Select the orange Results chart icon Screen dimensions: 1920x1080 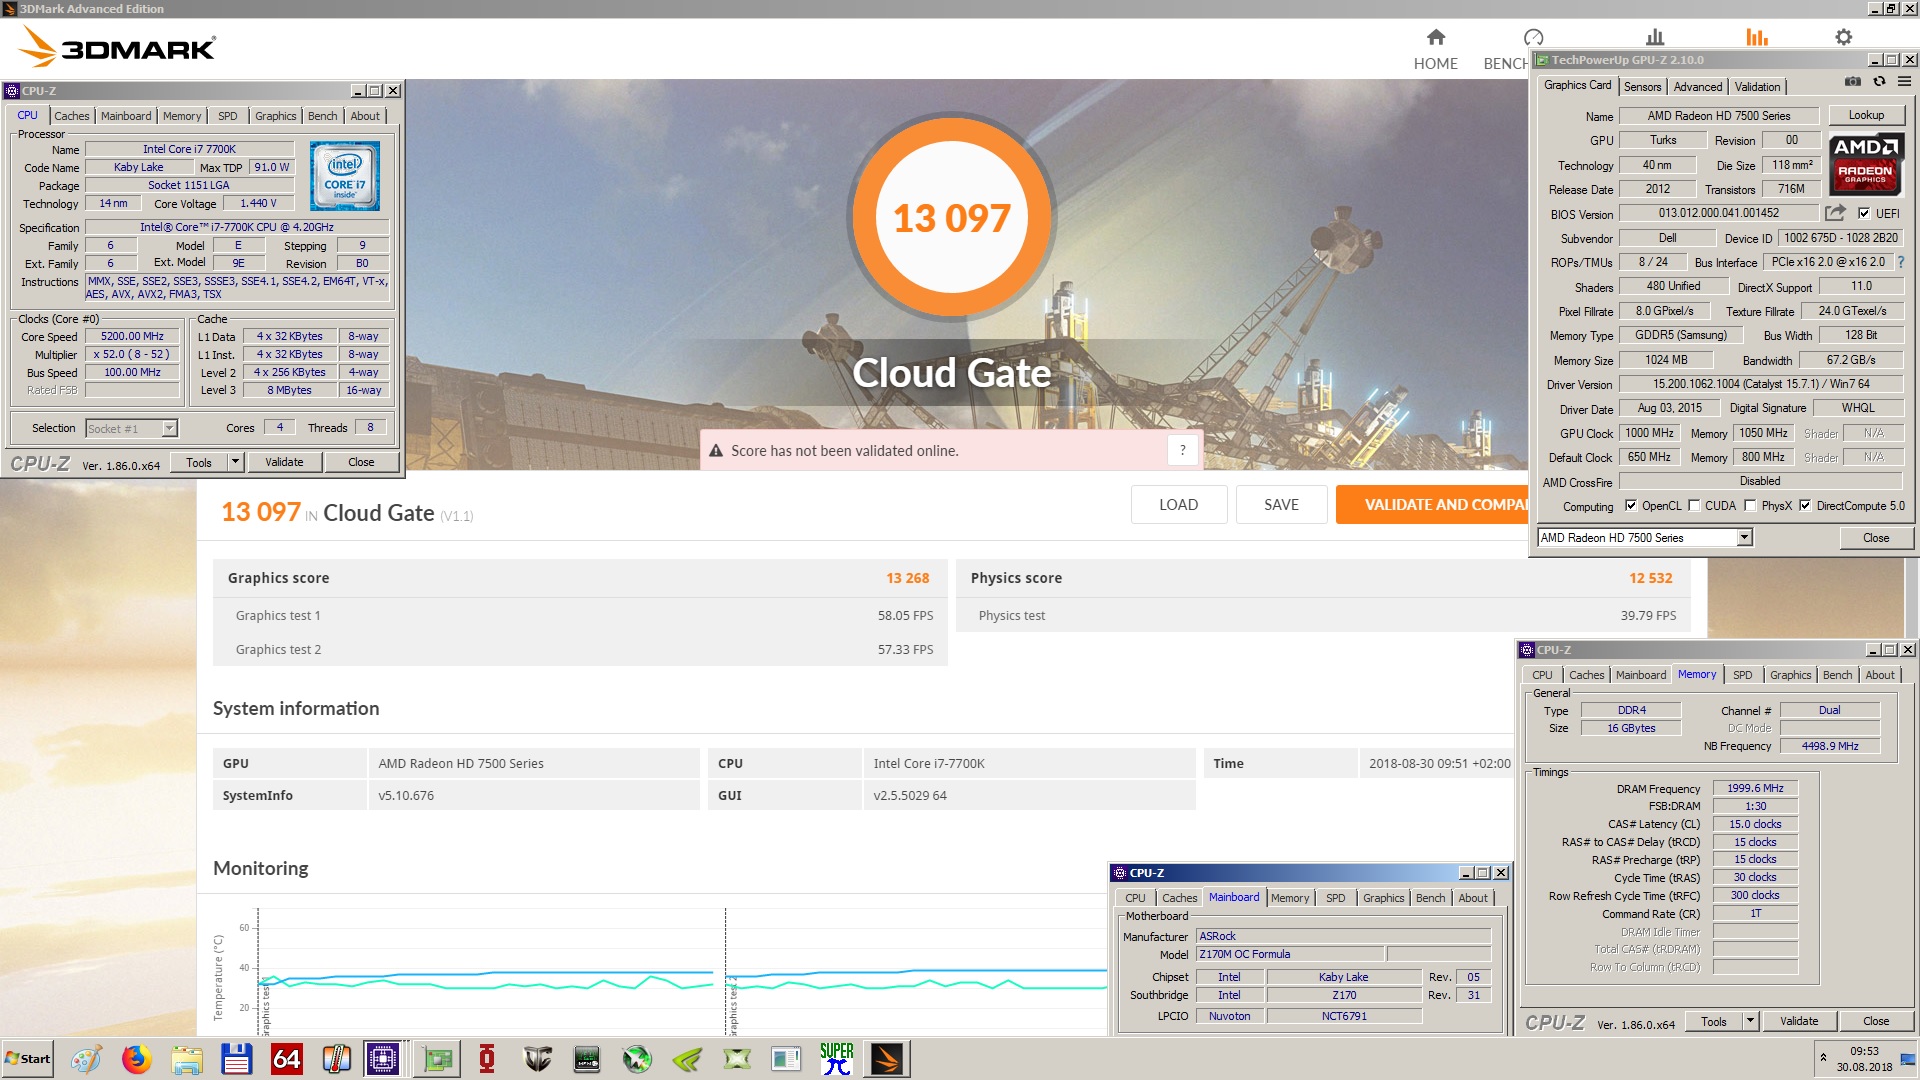[x=1757, y=37]
